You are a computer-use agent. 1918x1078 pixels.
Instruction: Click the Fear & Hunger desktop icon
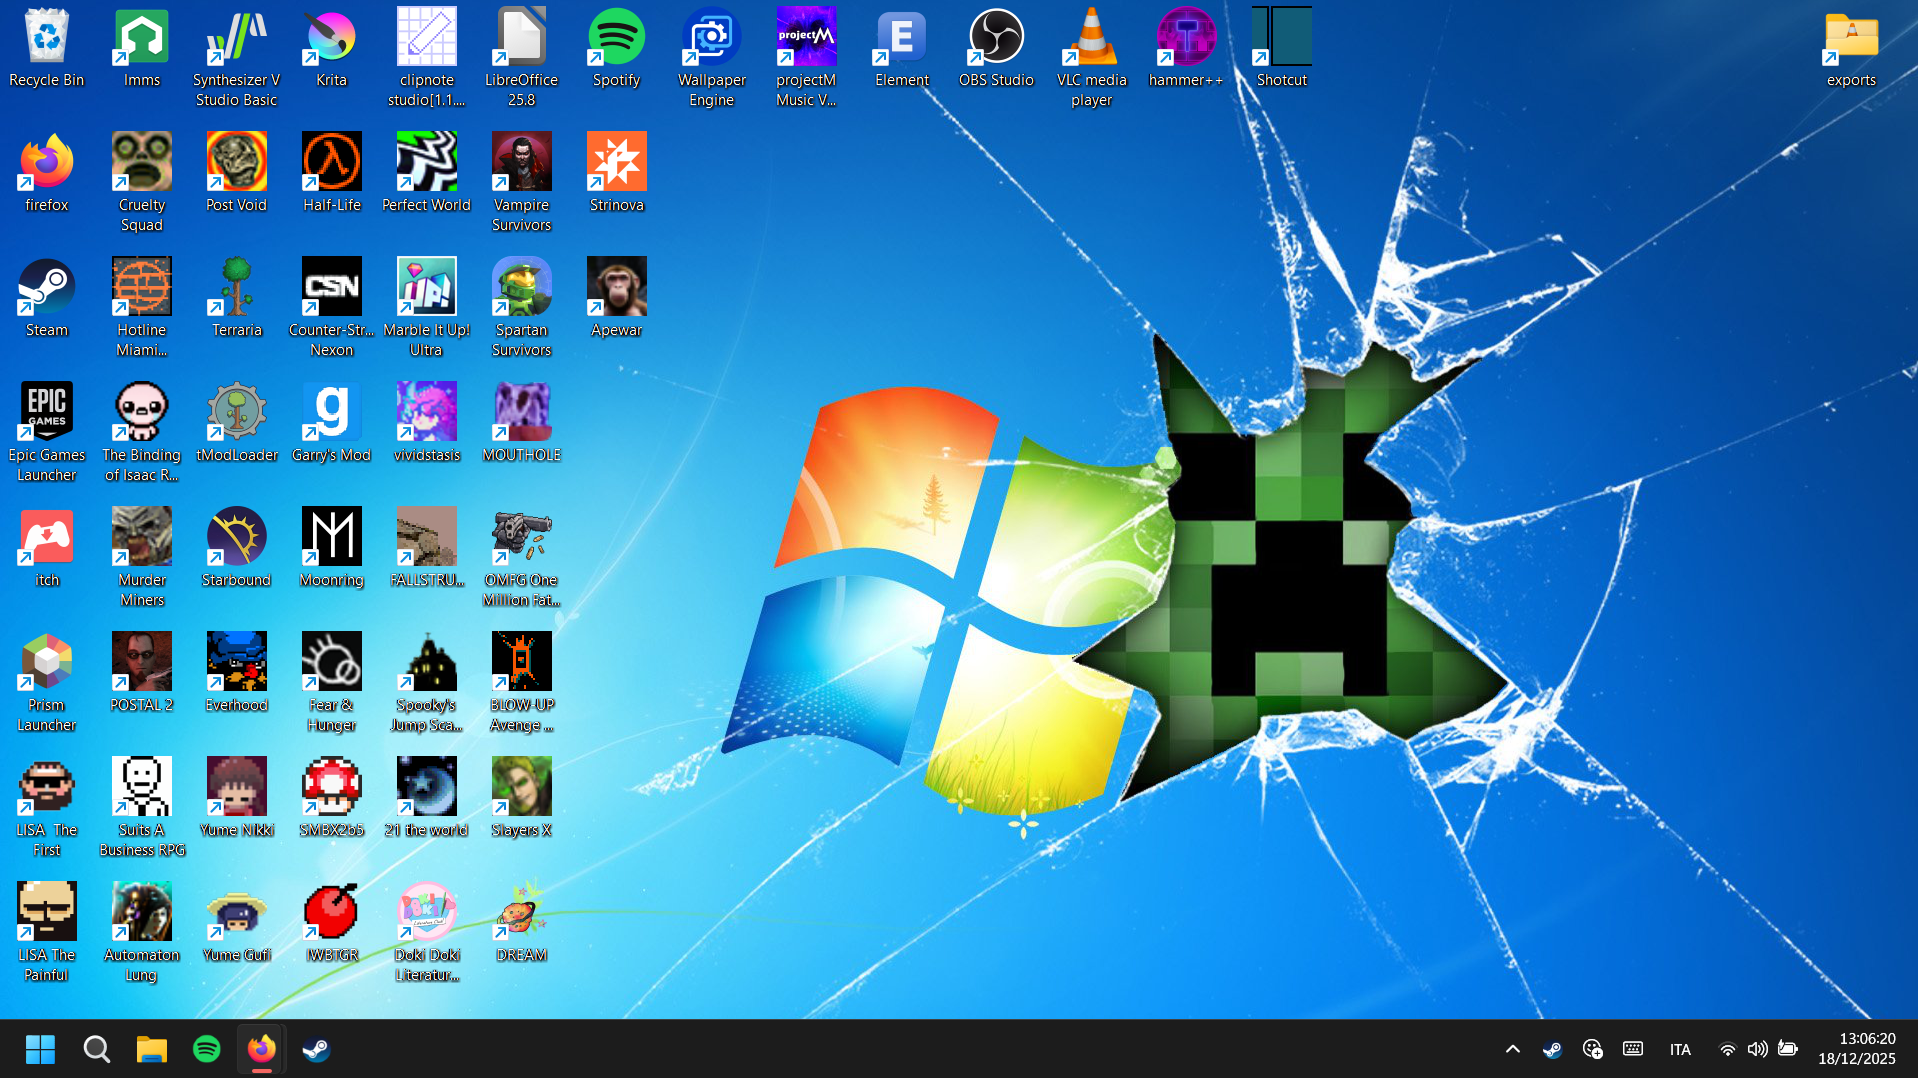coord(331,683)
